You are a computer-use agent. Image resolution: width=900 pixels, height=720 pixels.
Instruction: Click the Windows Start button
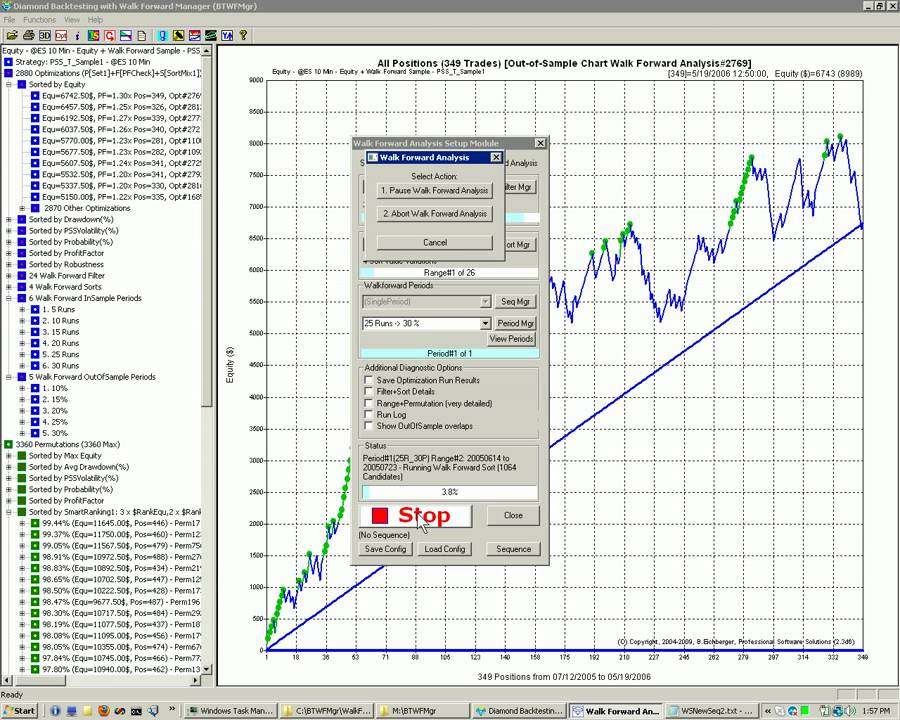[x=19, y=711]
